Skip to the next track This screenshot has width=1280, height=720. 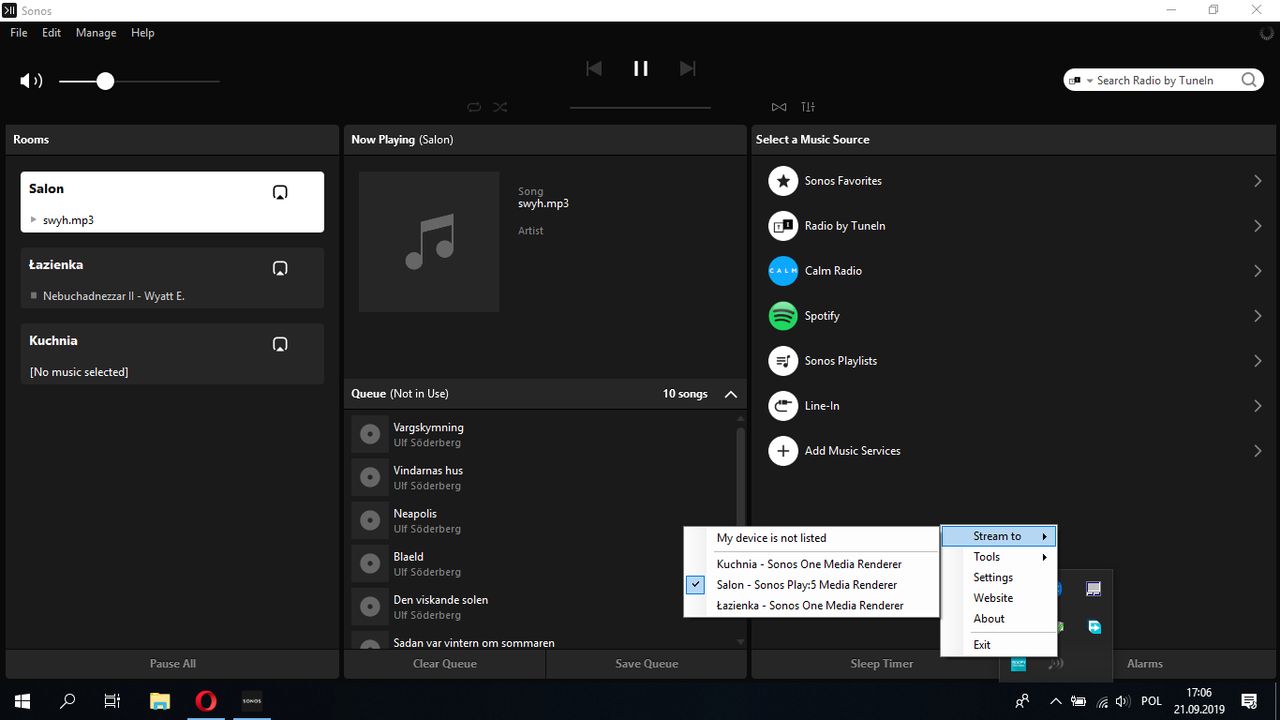(687, 68)
